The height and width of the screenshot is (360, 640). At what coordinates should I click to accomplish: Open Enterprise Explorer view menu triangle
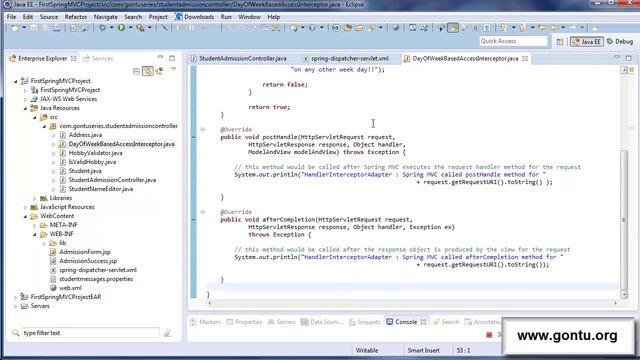(173, 69)
